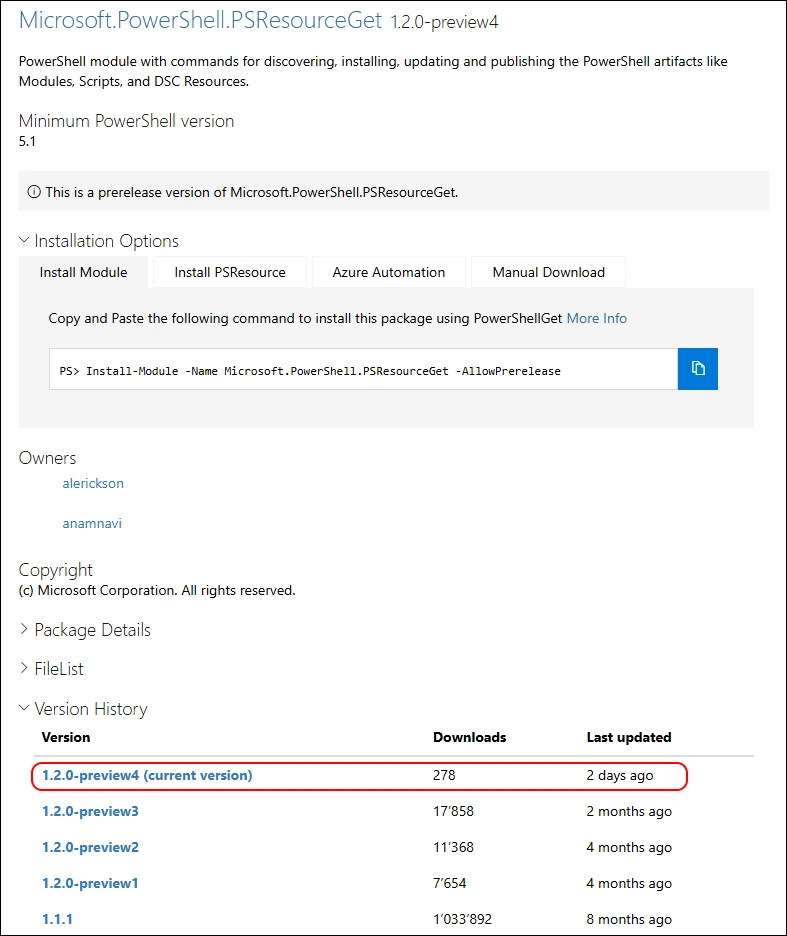
Task: Open owner alerickson's profile
Action: (93, 483)
